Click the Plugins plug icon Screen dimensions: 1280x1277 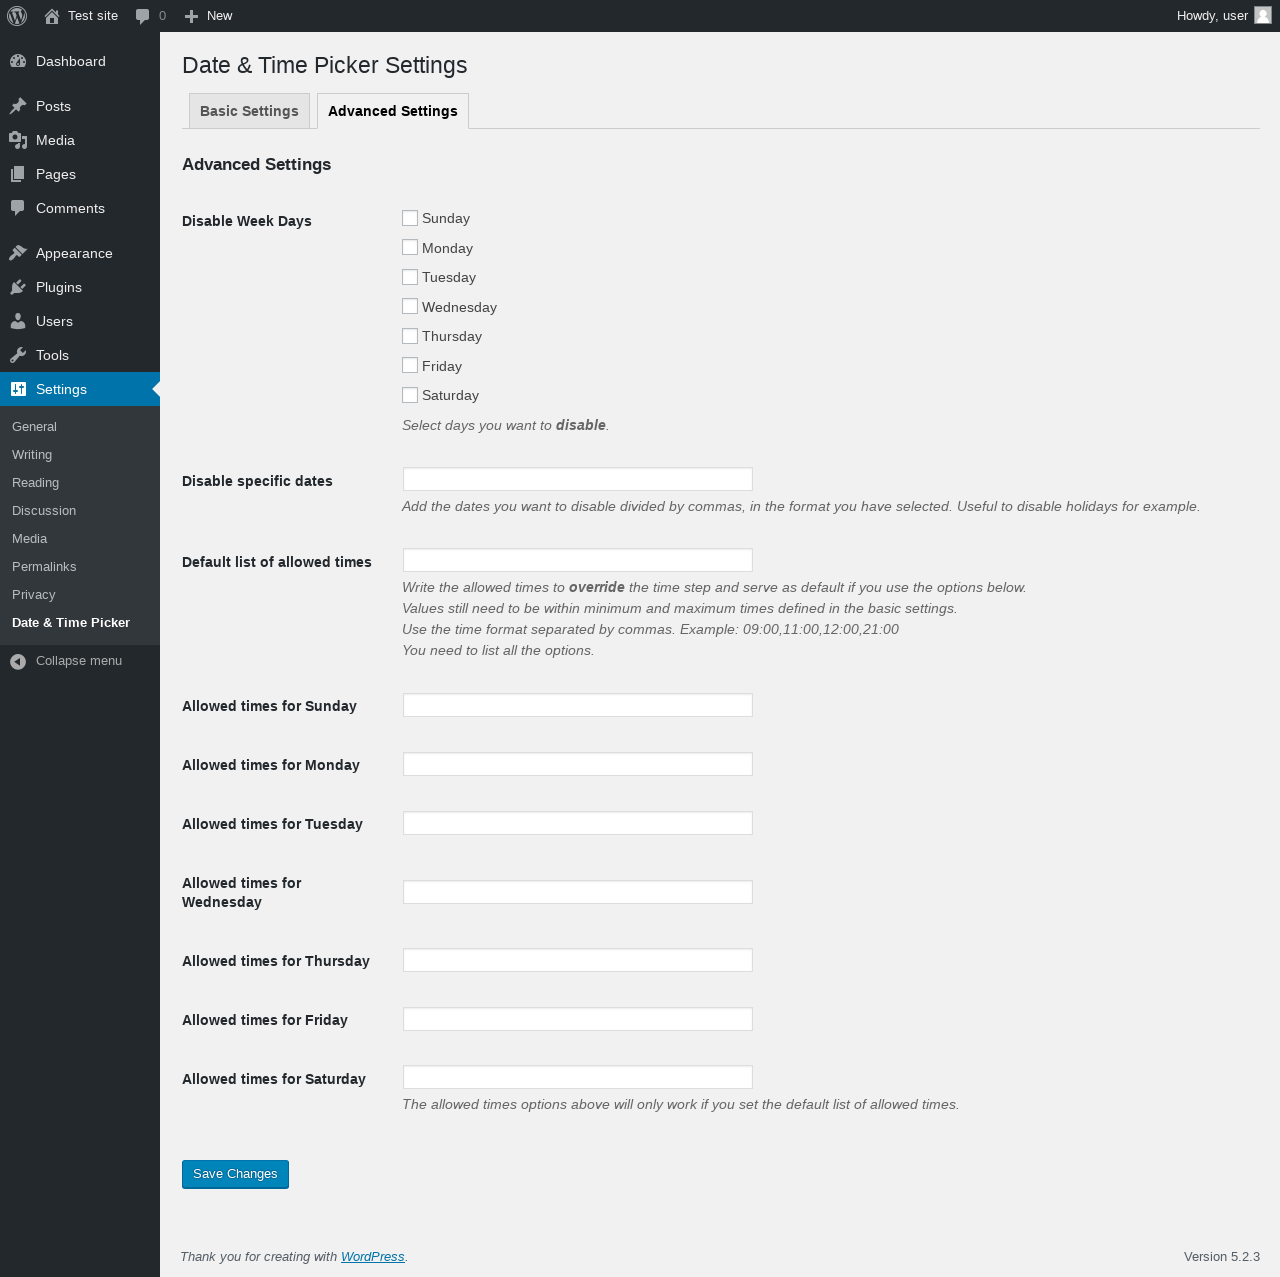pyautogui.click(x=18, y=287)
